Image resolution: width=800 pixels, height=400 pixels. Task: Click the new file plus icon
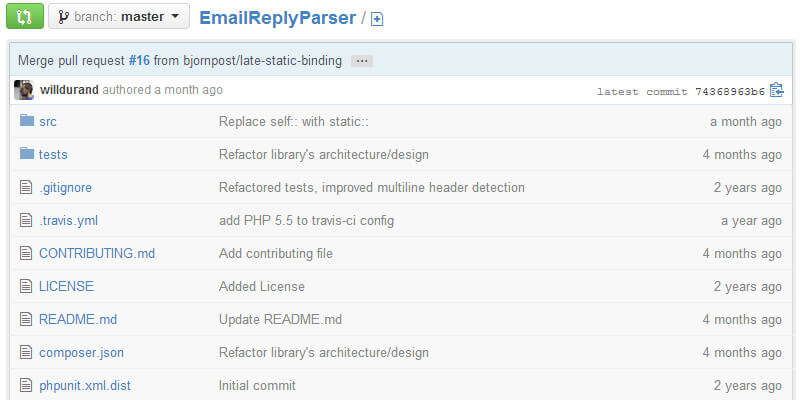point(377,18)
